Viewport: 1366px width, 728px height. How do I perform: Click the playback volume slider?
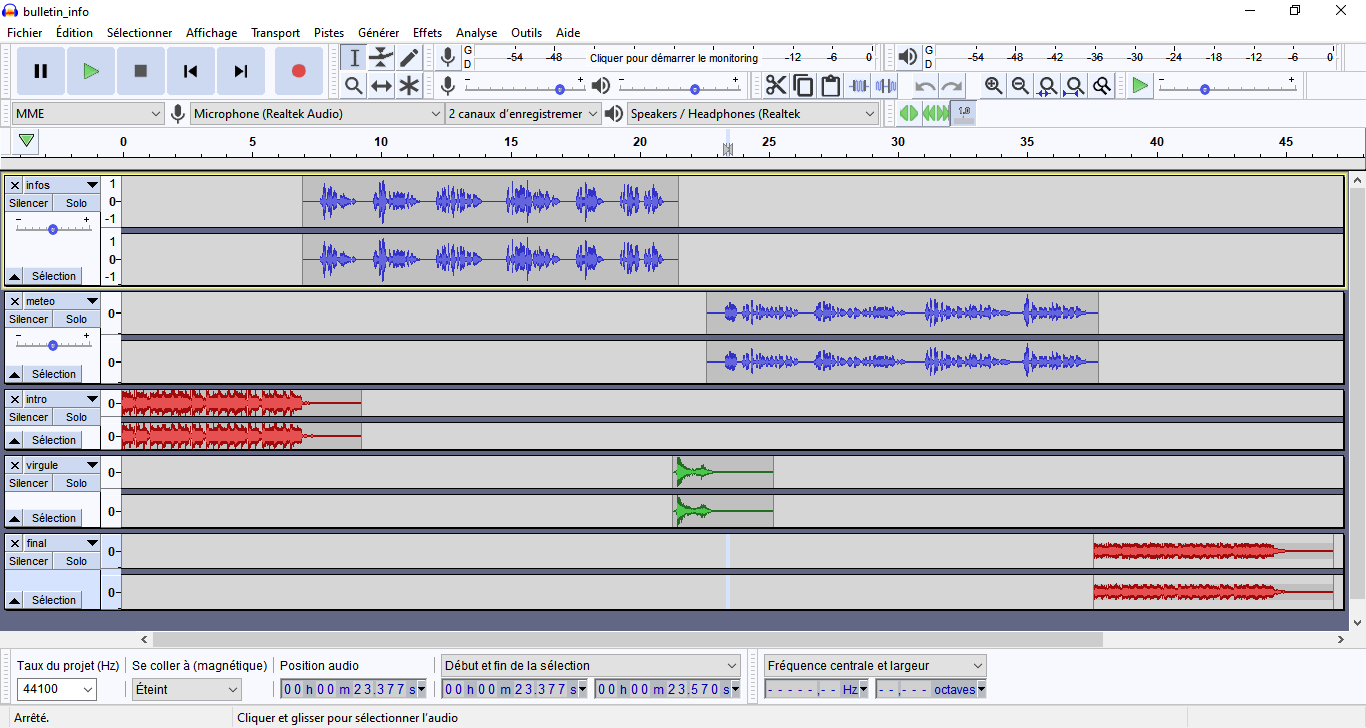tap(679, 86)
